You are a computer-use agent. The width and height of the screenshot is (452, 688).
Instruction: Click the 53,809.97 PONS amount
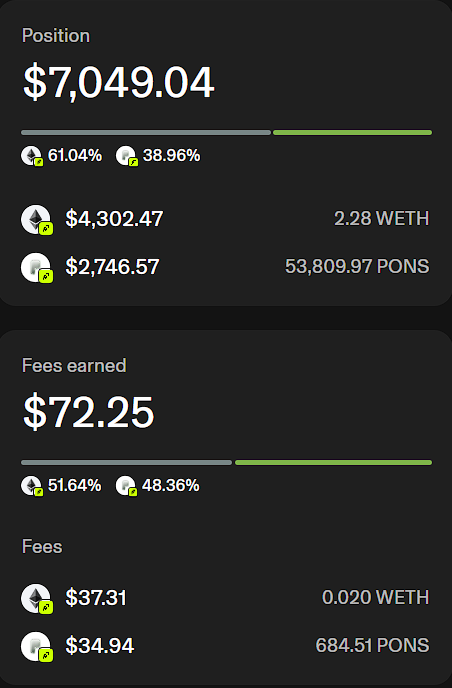coord(357,266)
